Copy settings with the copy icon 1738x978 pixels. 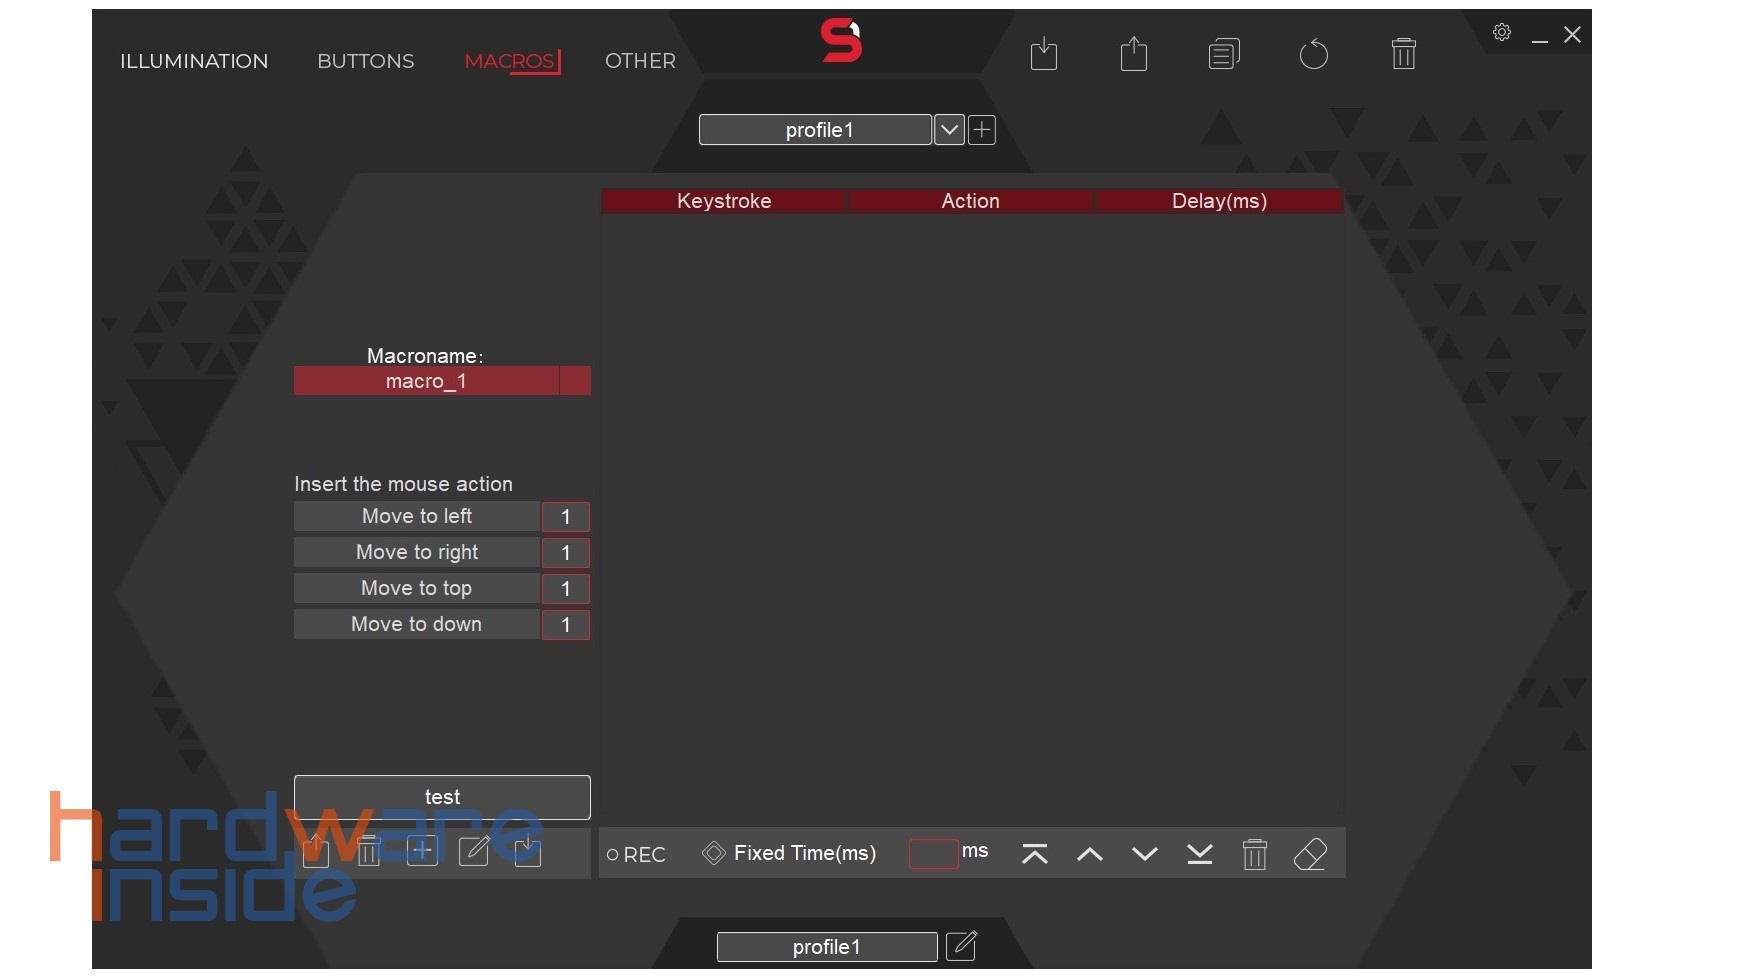(1223, 54)
